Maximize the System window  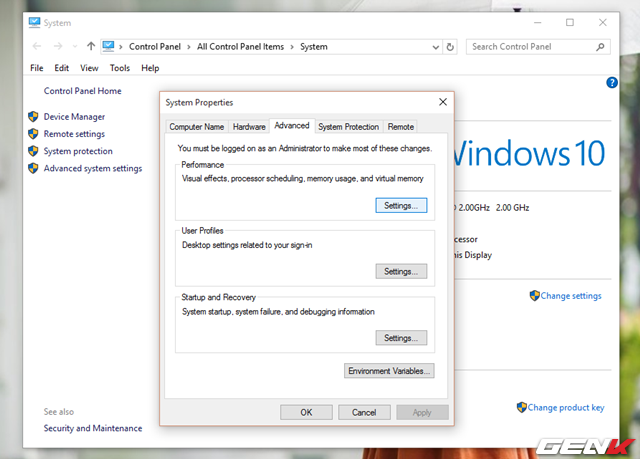pos(570,22)
